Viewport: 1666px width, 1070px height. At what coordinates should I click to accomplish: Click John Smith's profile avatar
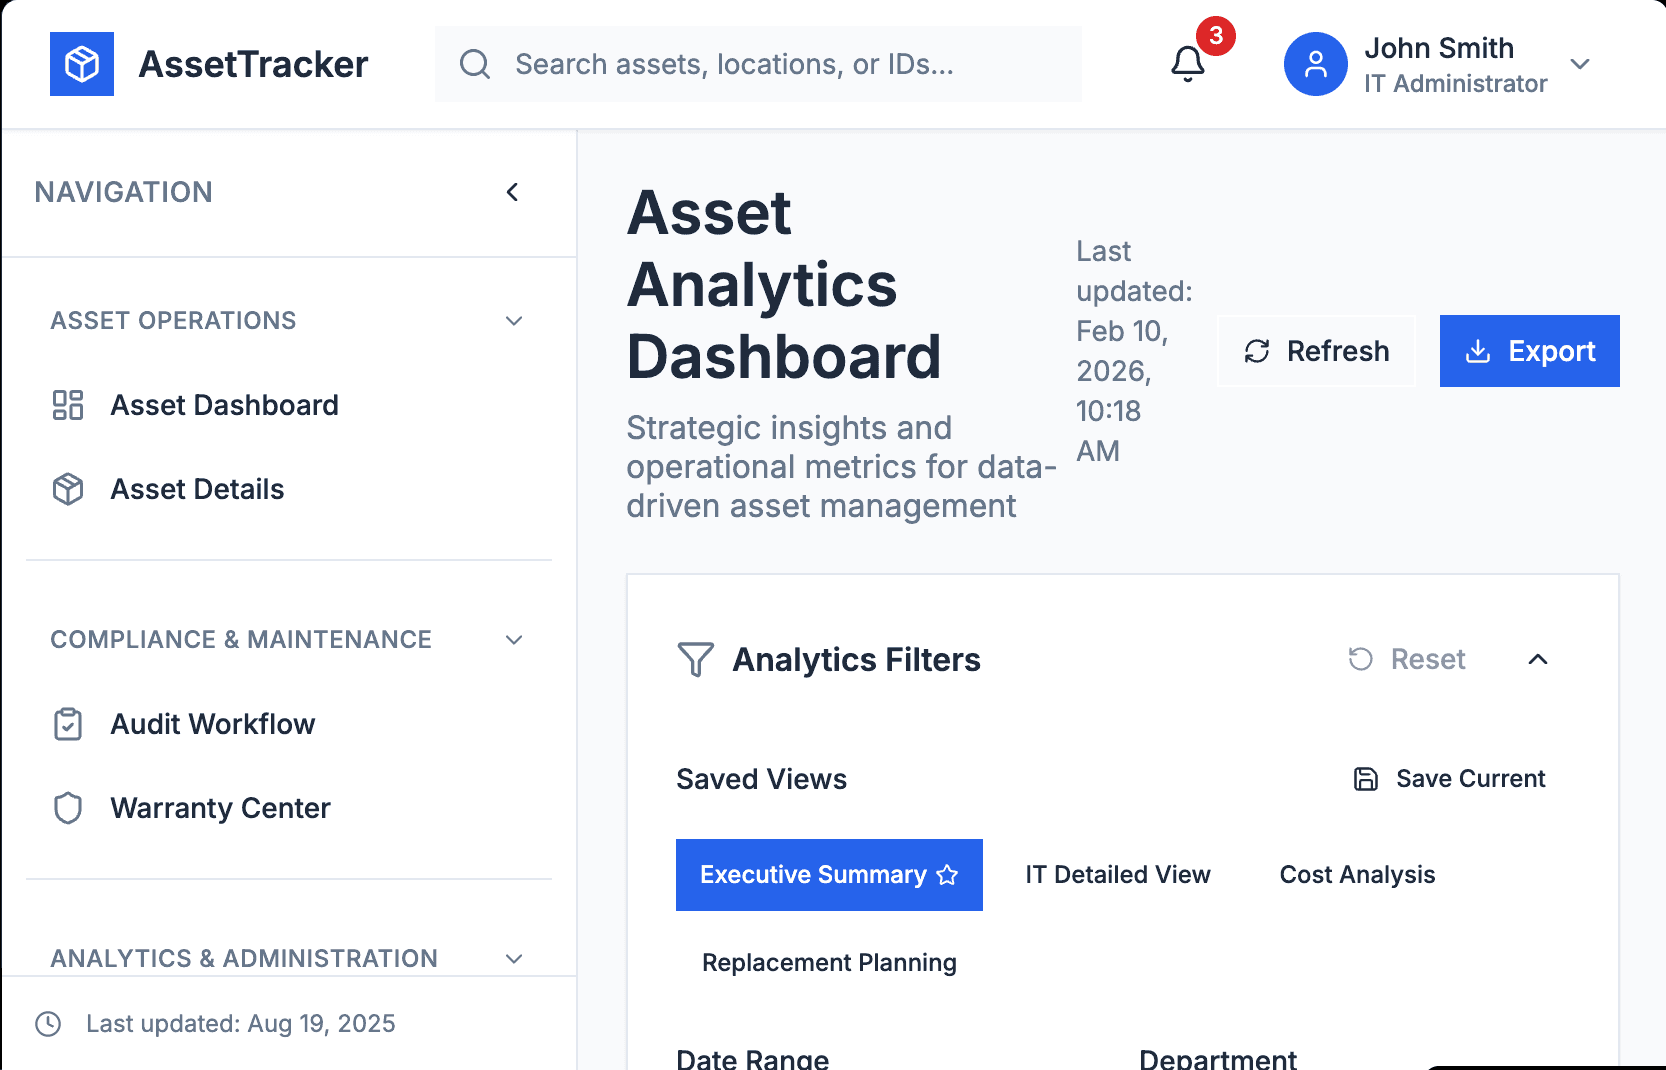click(1315, 64)
